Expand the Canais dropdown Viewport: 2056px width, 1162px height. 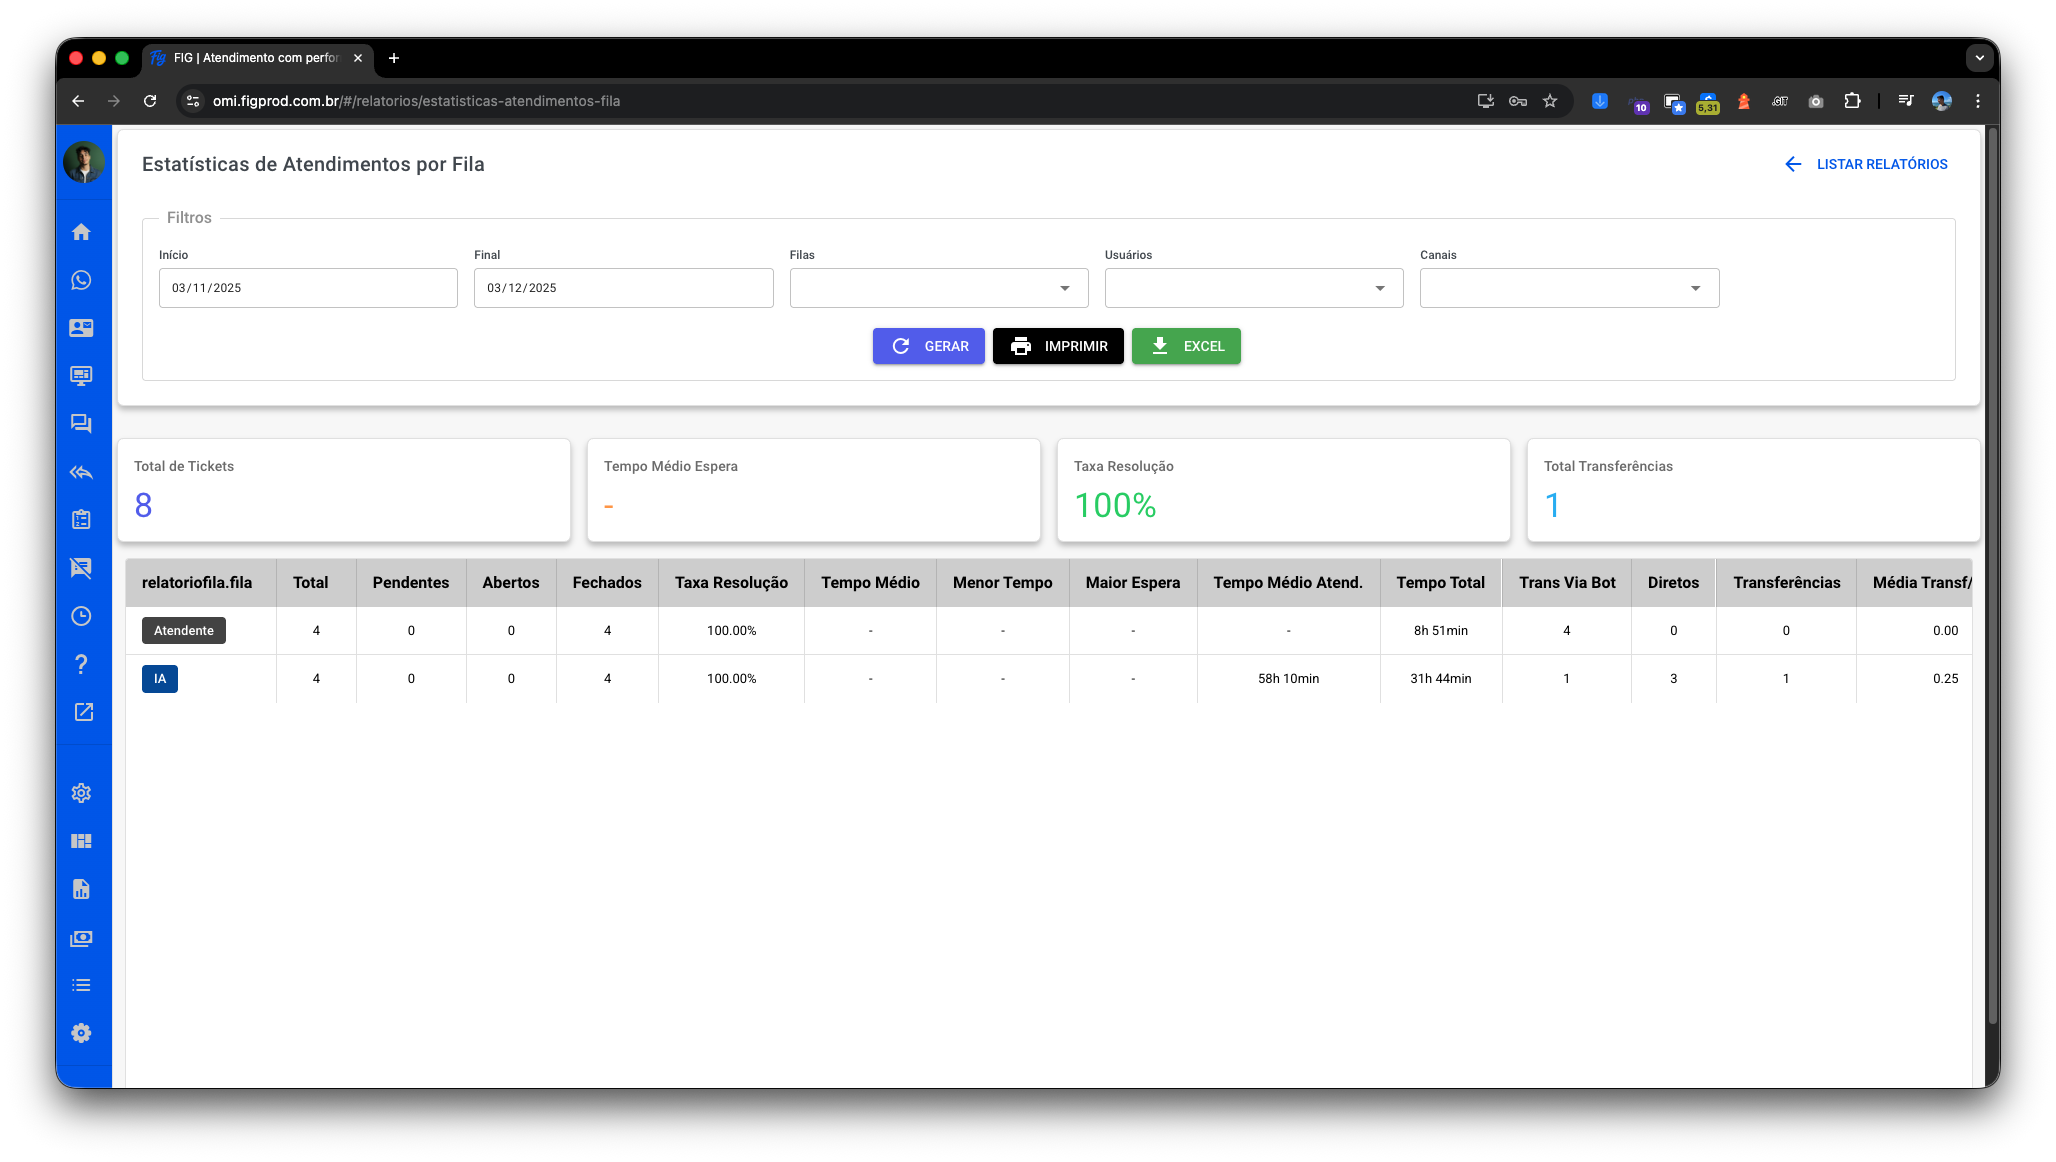click(x=1568, y=288)
